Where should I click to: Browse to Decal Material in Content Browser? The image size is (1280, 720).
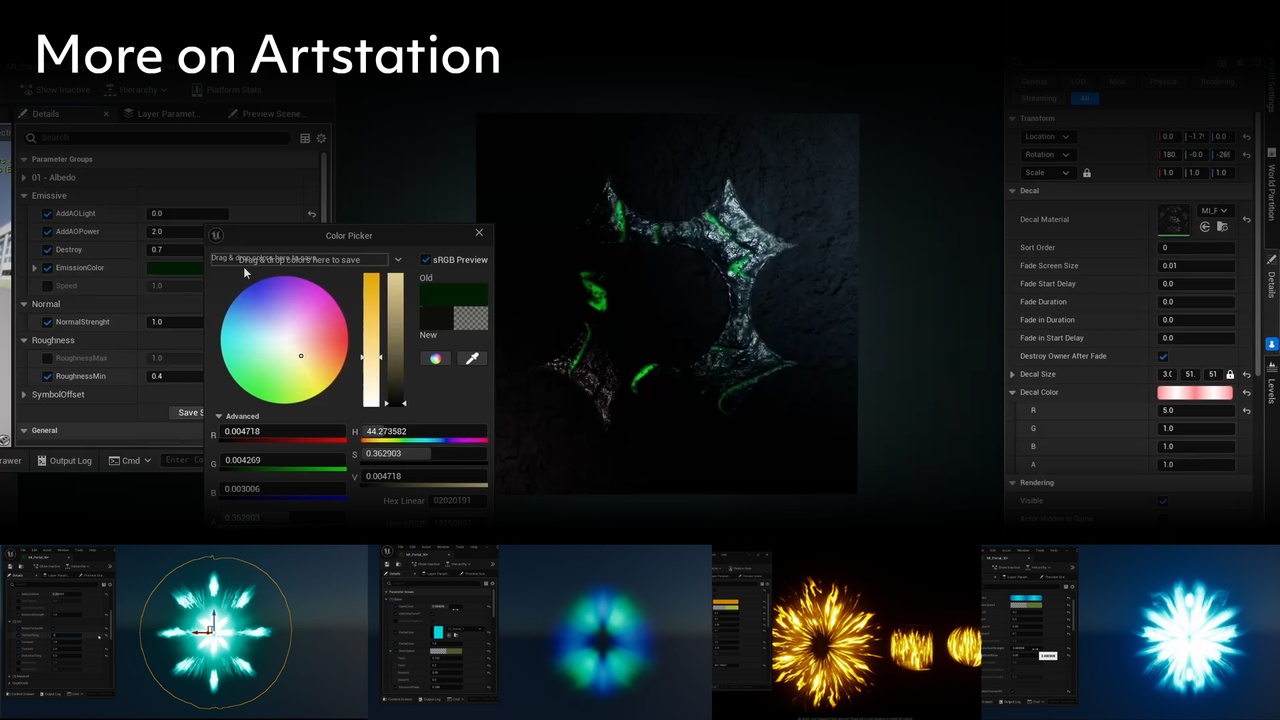pyautogui.click(x=1220, y=227)
